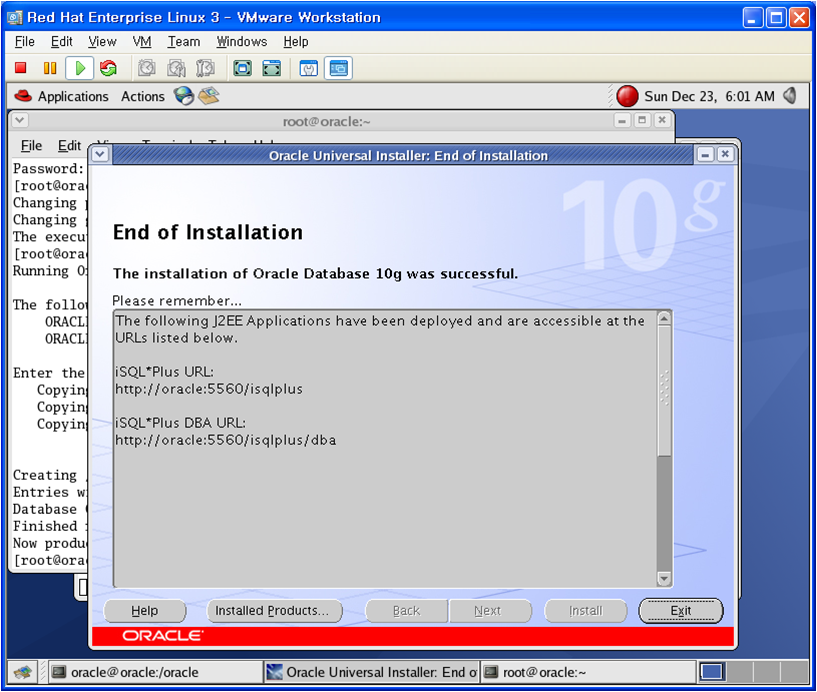Minimize the Oracle Universal Installer window
This screenshot has height=692, width=817.
tap(705, 155)
